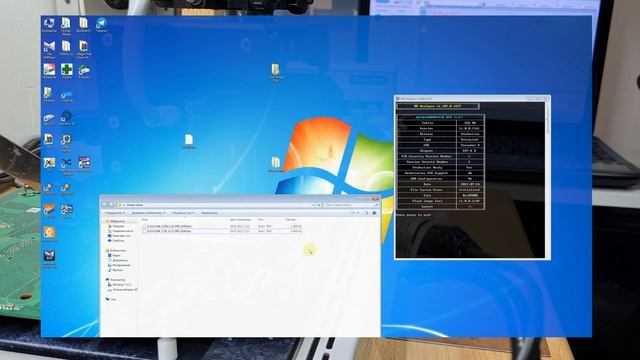Expand Библиотеки in Explorer sidebar

pyautogui.click(x=116, y=251)
